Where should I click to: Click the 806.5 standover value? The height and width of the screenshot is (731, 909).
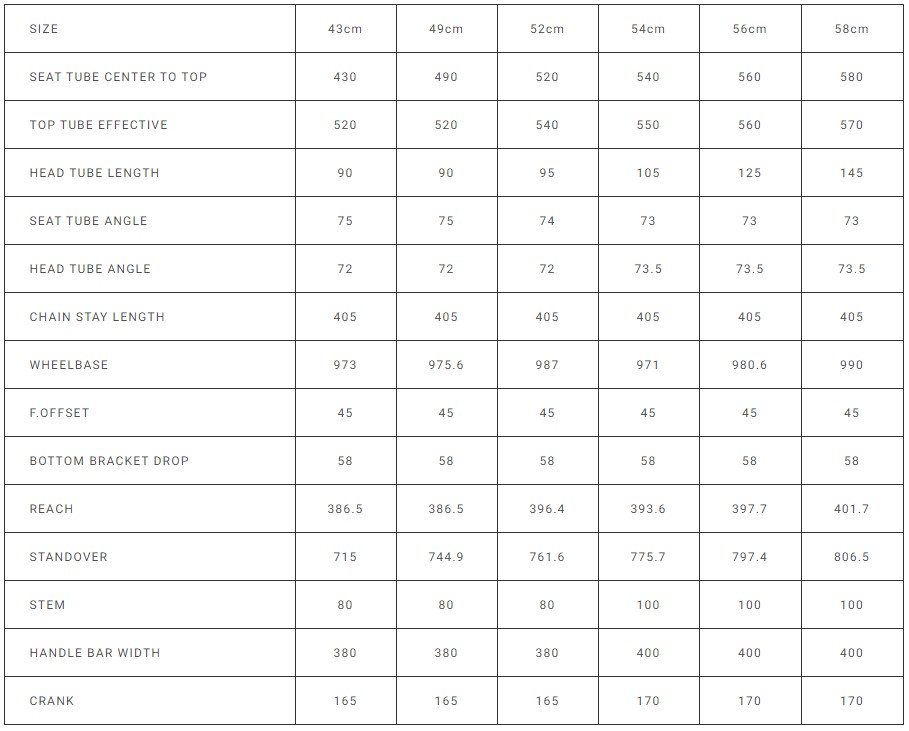click(851, 557)
